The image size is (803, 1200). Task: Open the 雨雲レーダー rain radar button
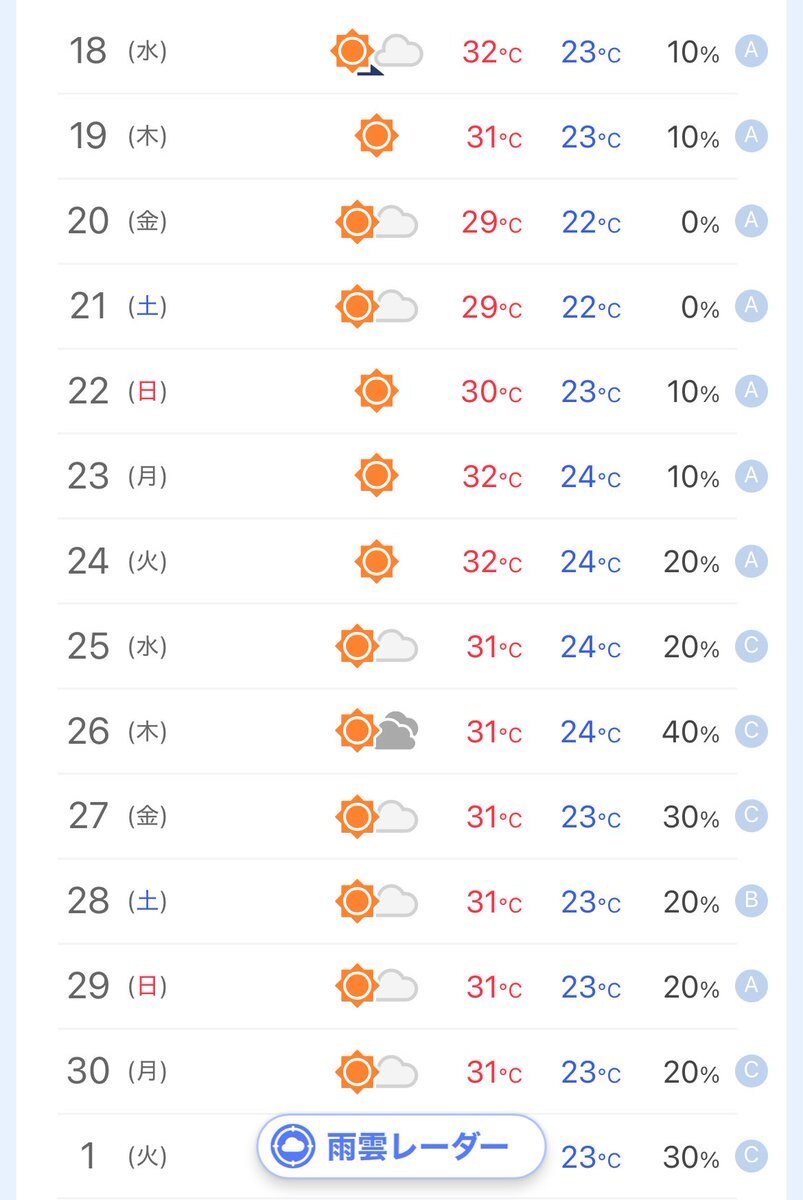[401, 1146]
